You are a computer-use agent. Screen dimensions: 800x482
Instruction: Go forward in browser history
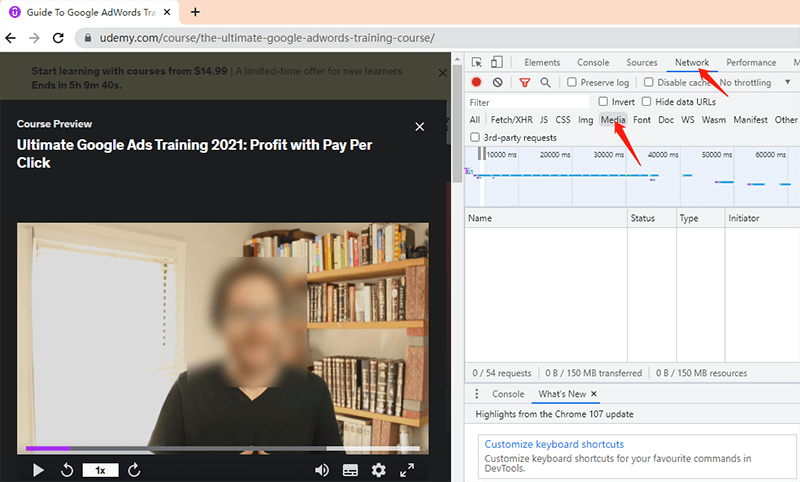pos(34,38)
